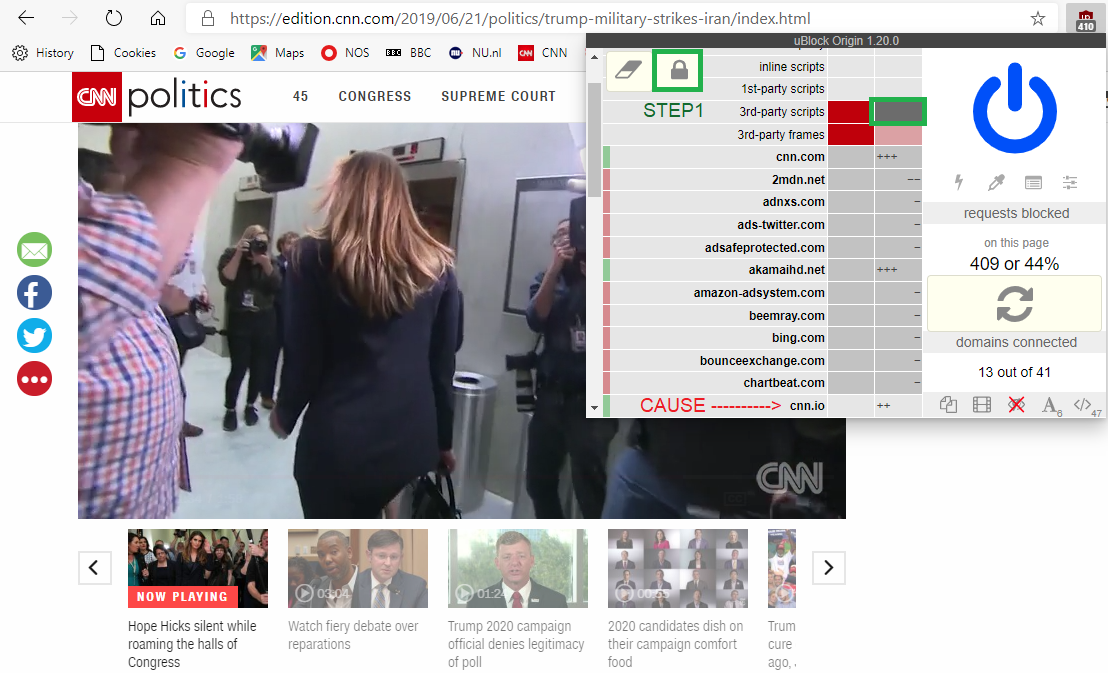The width and height of the screenshot is (1108, 673).
Task: Click the address bar URL field
Action: [x=622, y=18]
